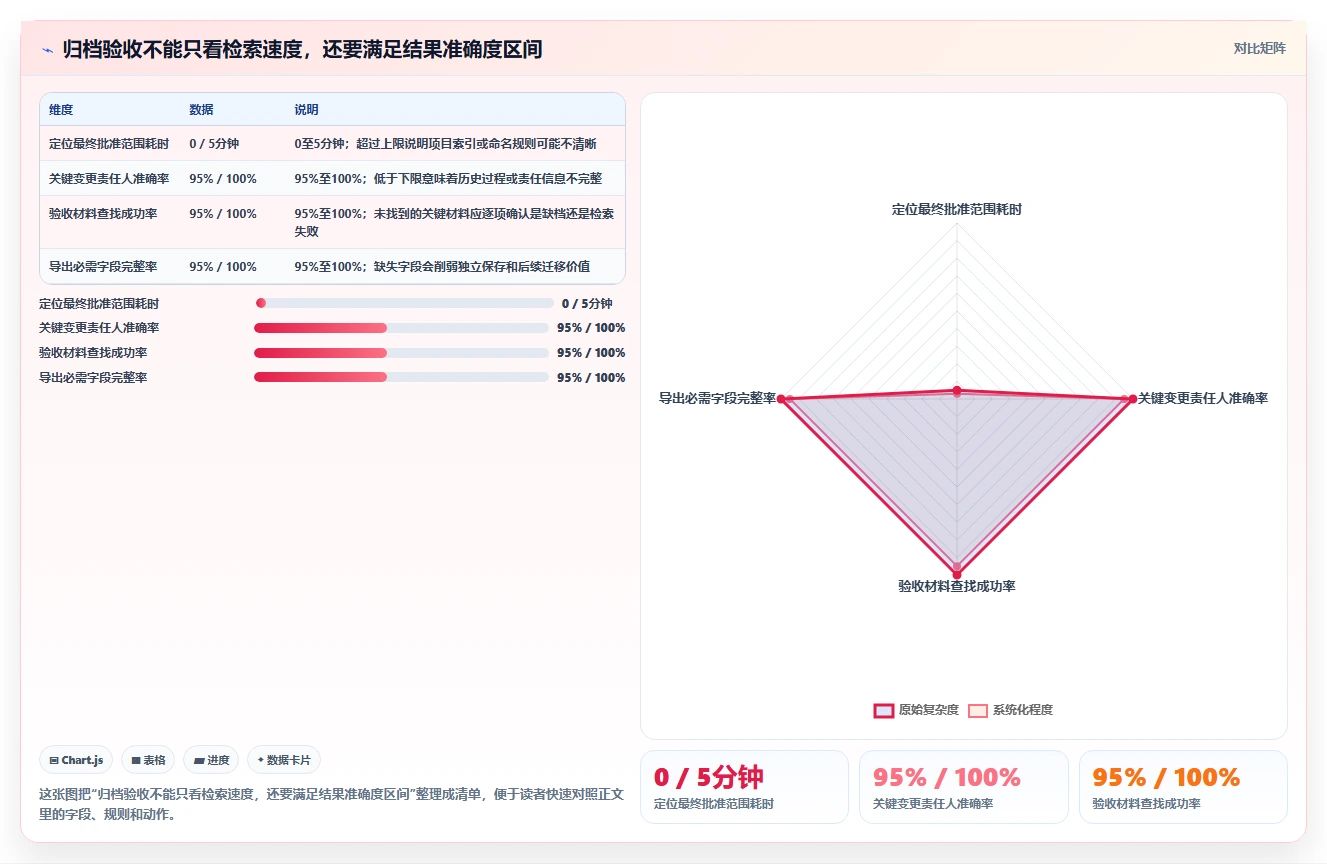Open the 0 / 5分钟 data card
The height and width of the screenshot is (864, 1327).
pos(744,787)
